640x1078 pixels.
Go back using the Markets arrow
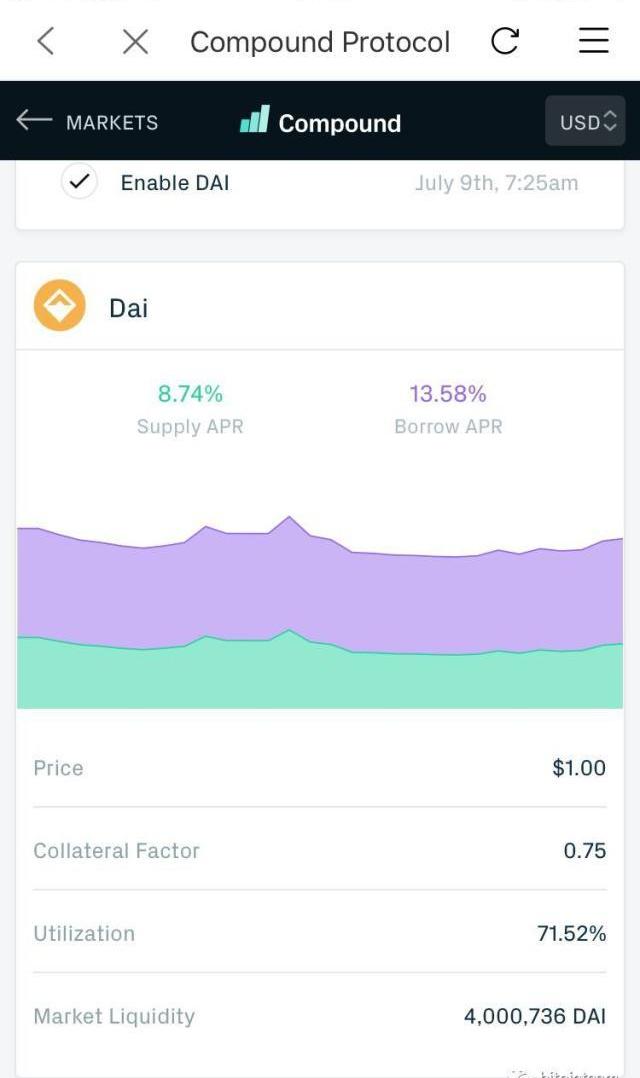(34, 121)
